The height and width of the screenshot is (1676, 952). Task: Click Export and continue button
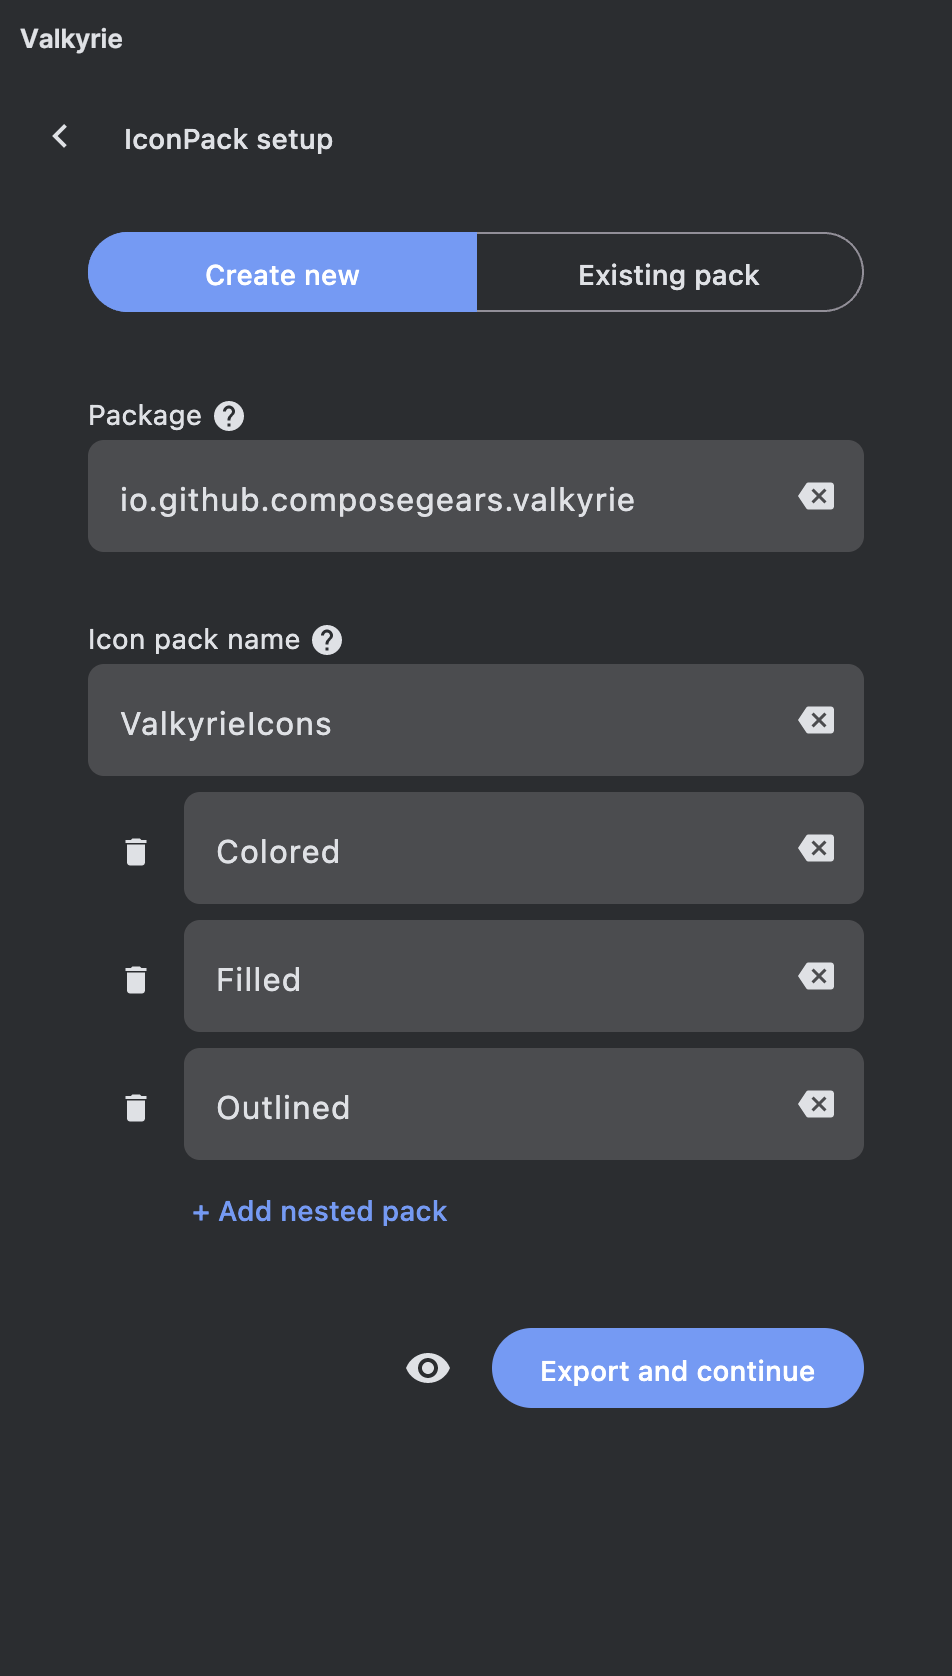(677, 1369)
